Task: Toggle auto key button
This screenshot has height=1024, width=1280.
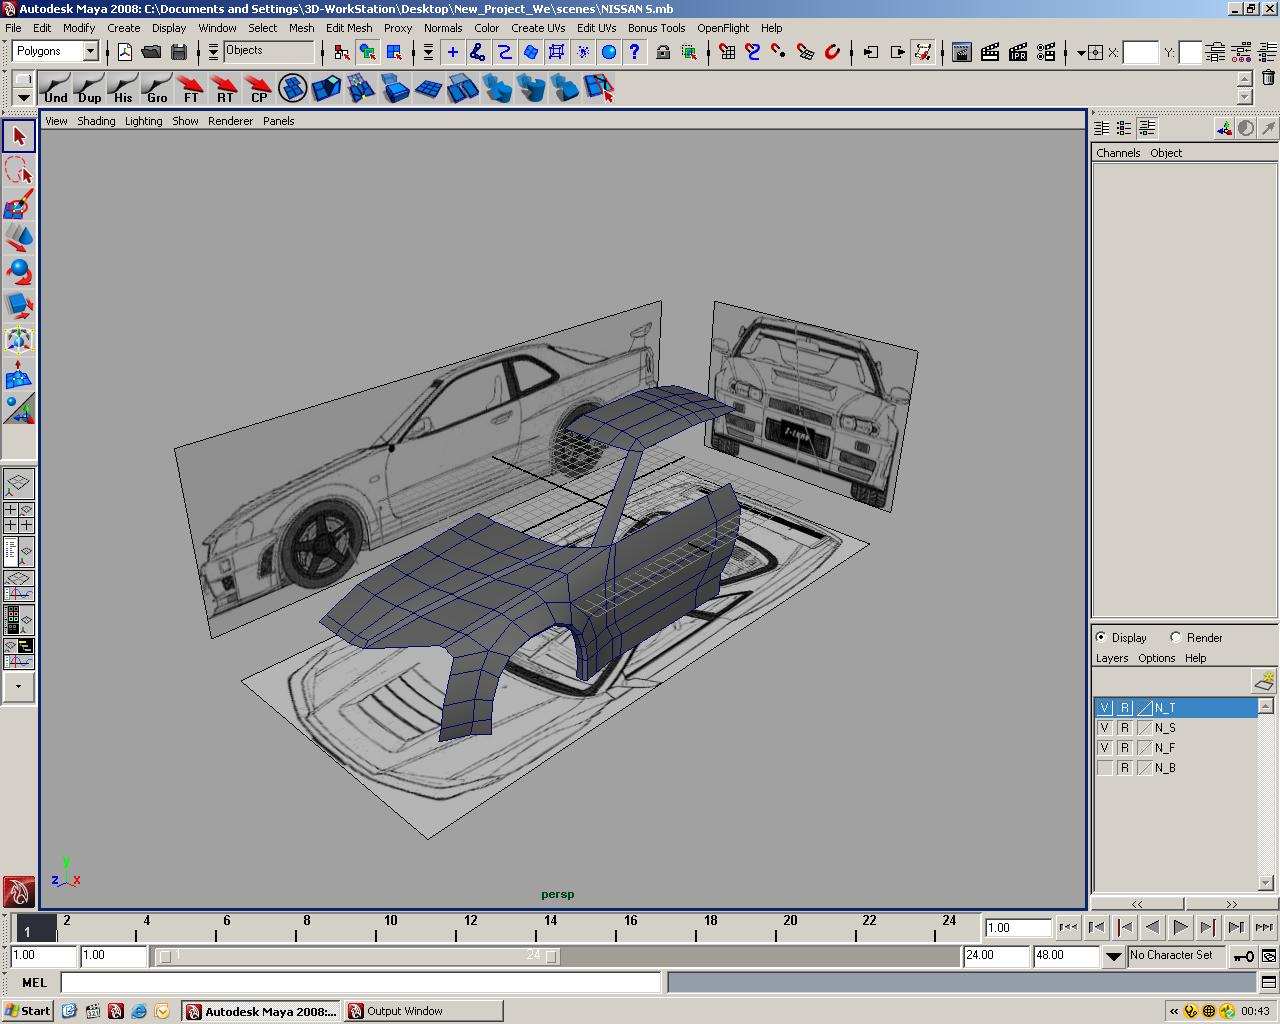Action: pos(1243,956)
